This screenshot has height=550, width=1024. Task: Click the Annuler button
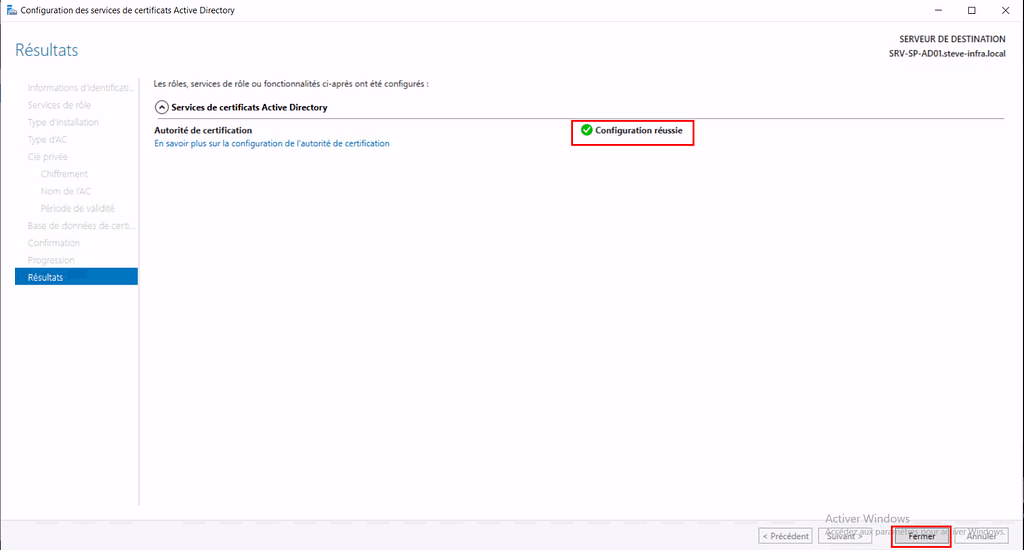980,536
